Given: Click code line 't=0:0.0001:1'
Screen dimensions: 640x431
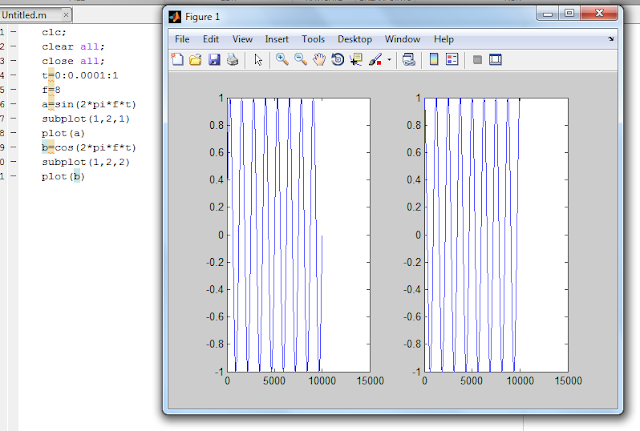Looking at the screenshot, I should (80, 76).
